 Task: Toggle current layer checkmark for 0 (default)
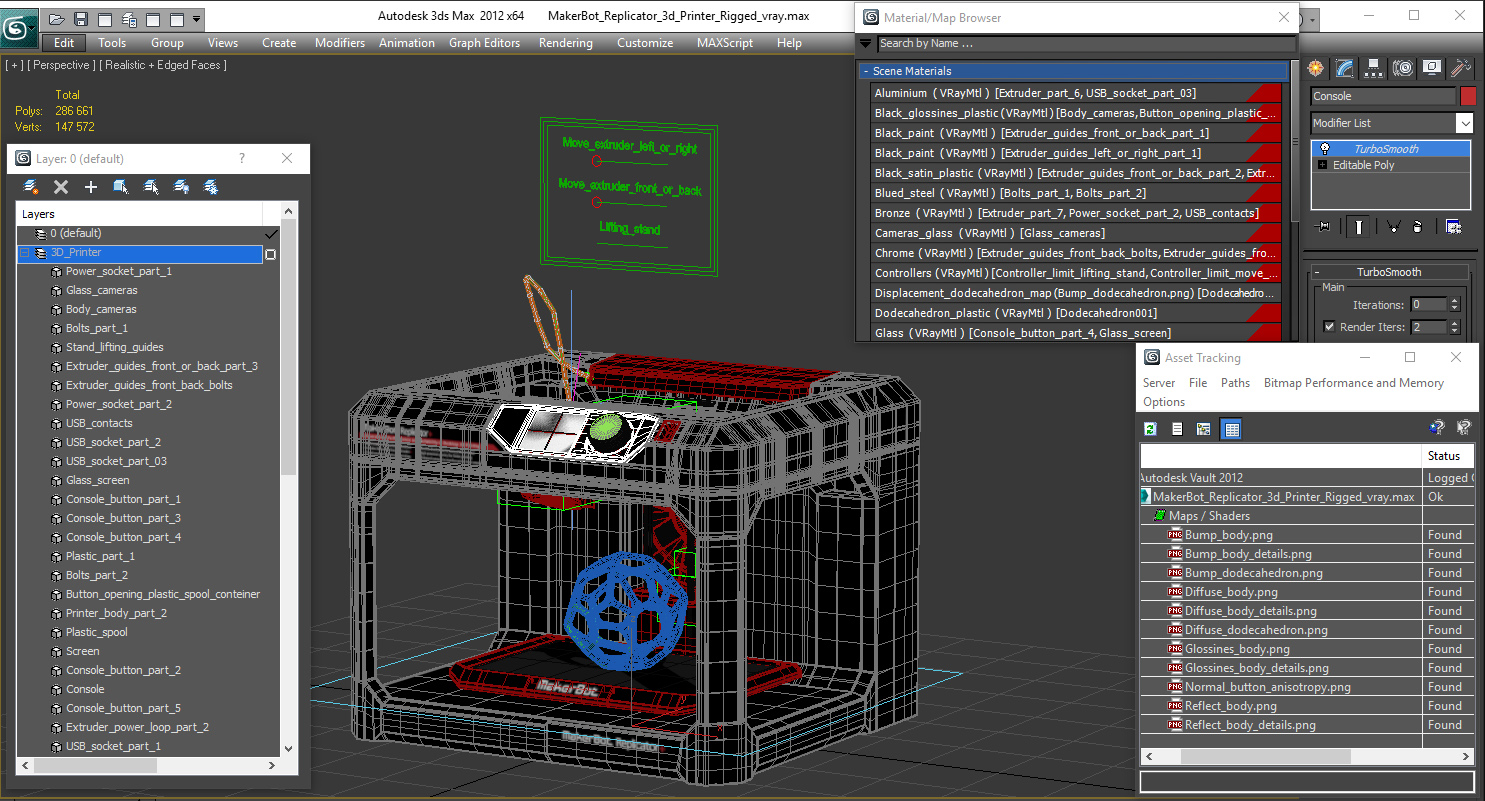coord(270,233)
